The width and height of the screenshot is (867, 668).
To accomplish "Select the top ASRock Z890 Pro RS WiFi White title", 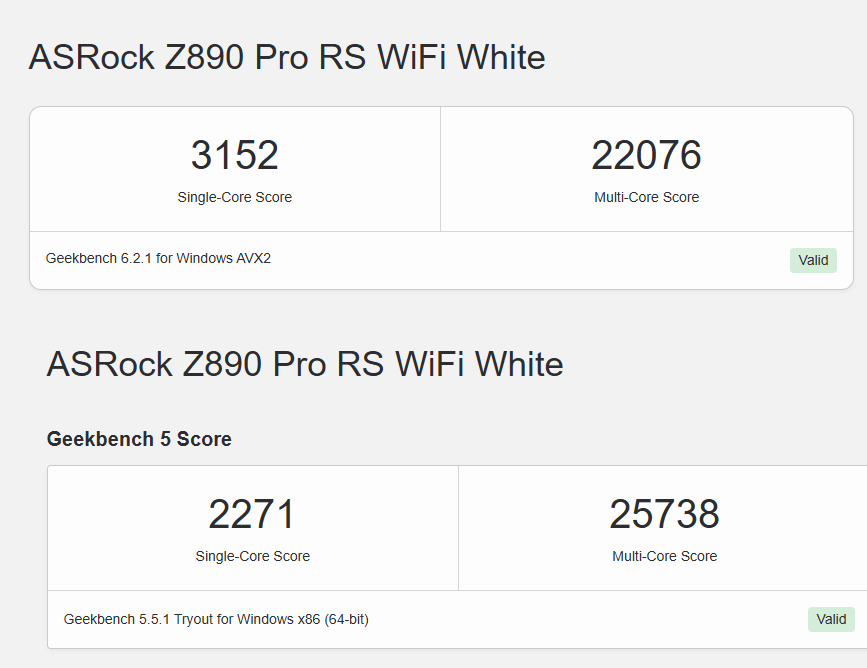I will tap(287, 57).
